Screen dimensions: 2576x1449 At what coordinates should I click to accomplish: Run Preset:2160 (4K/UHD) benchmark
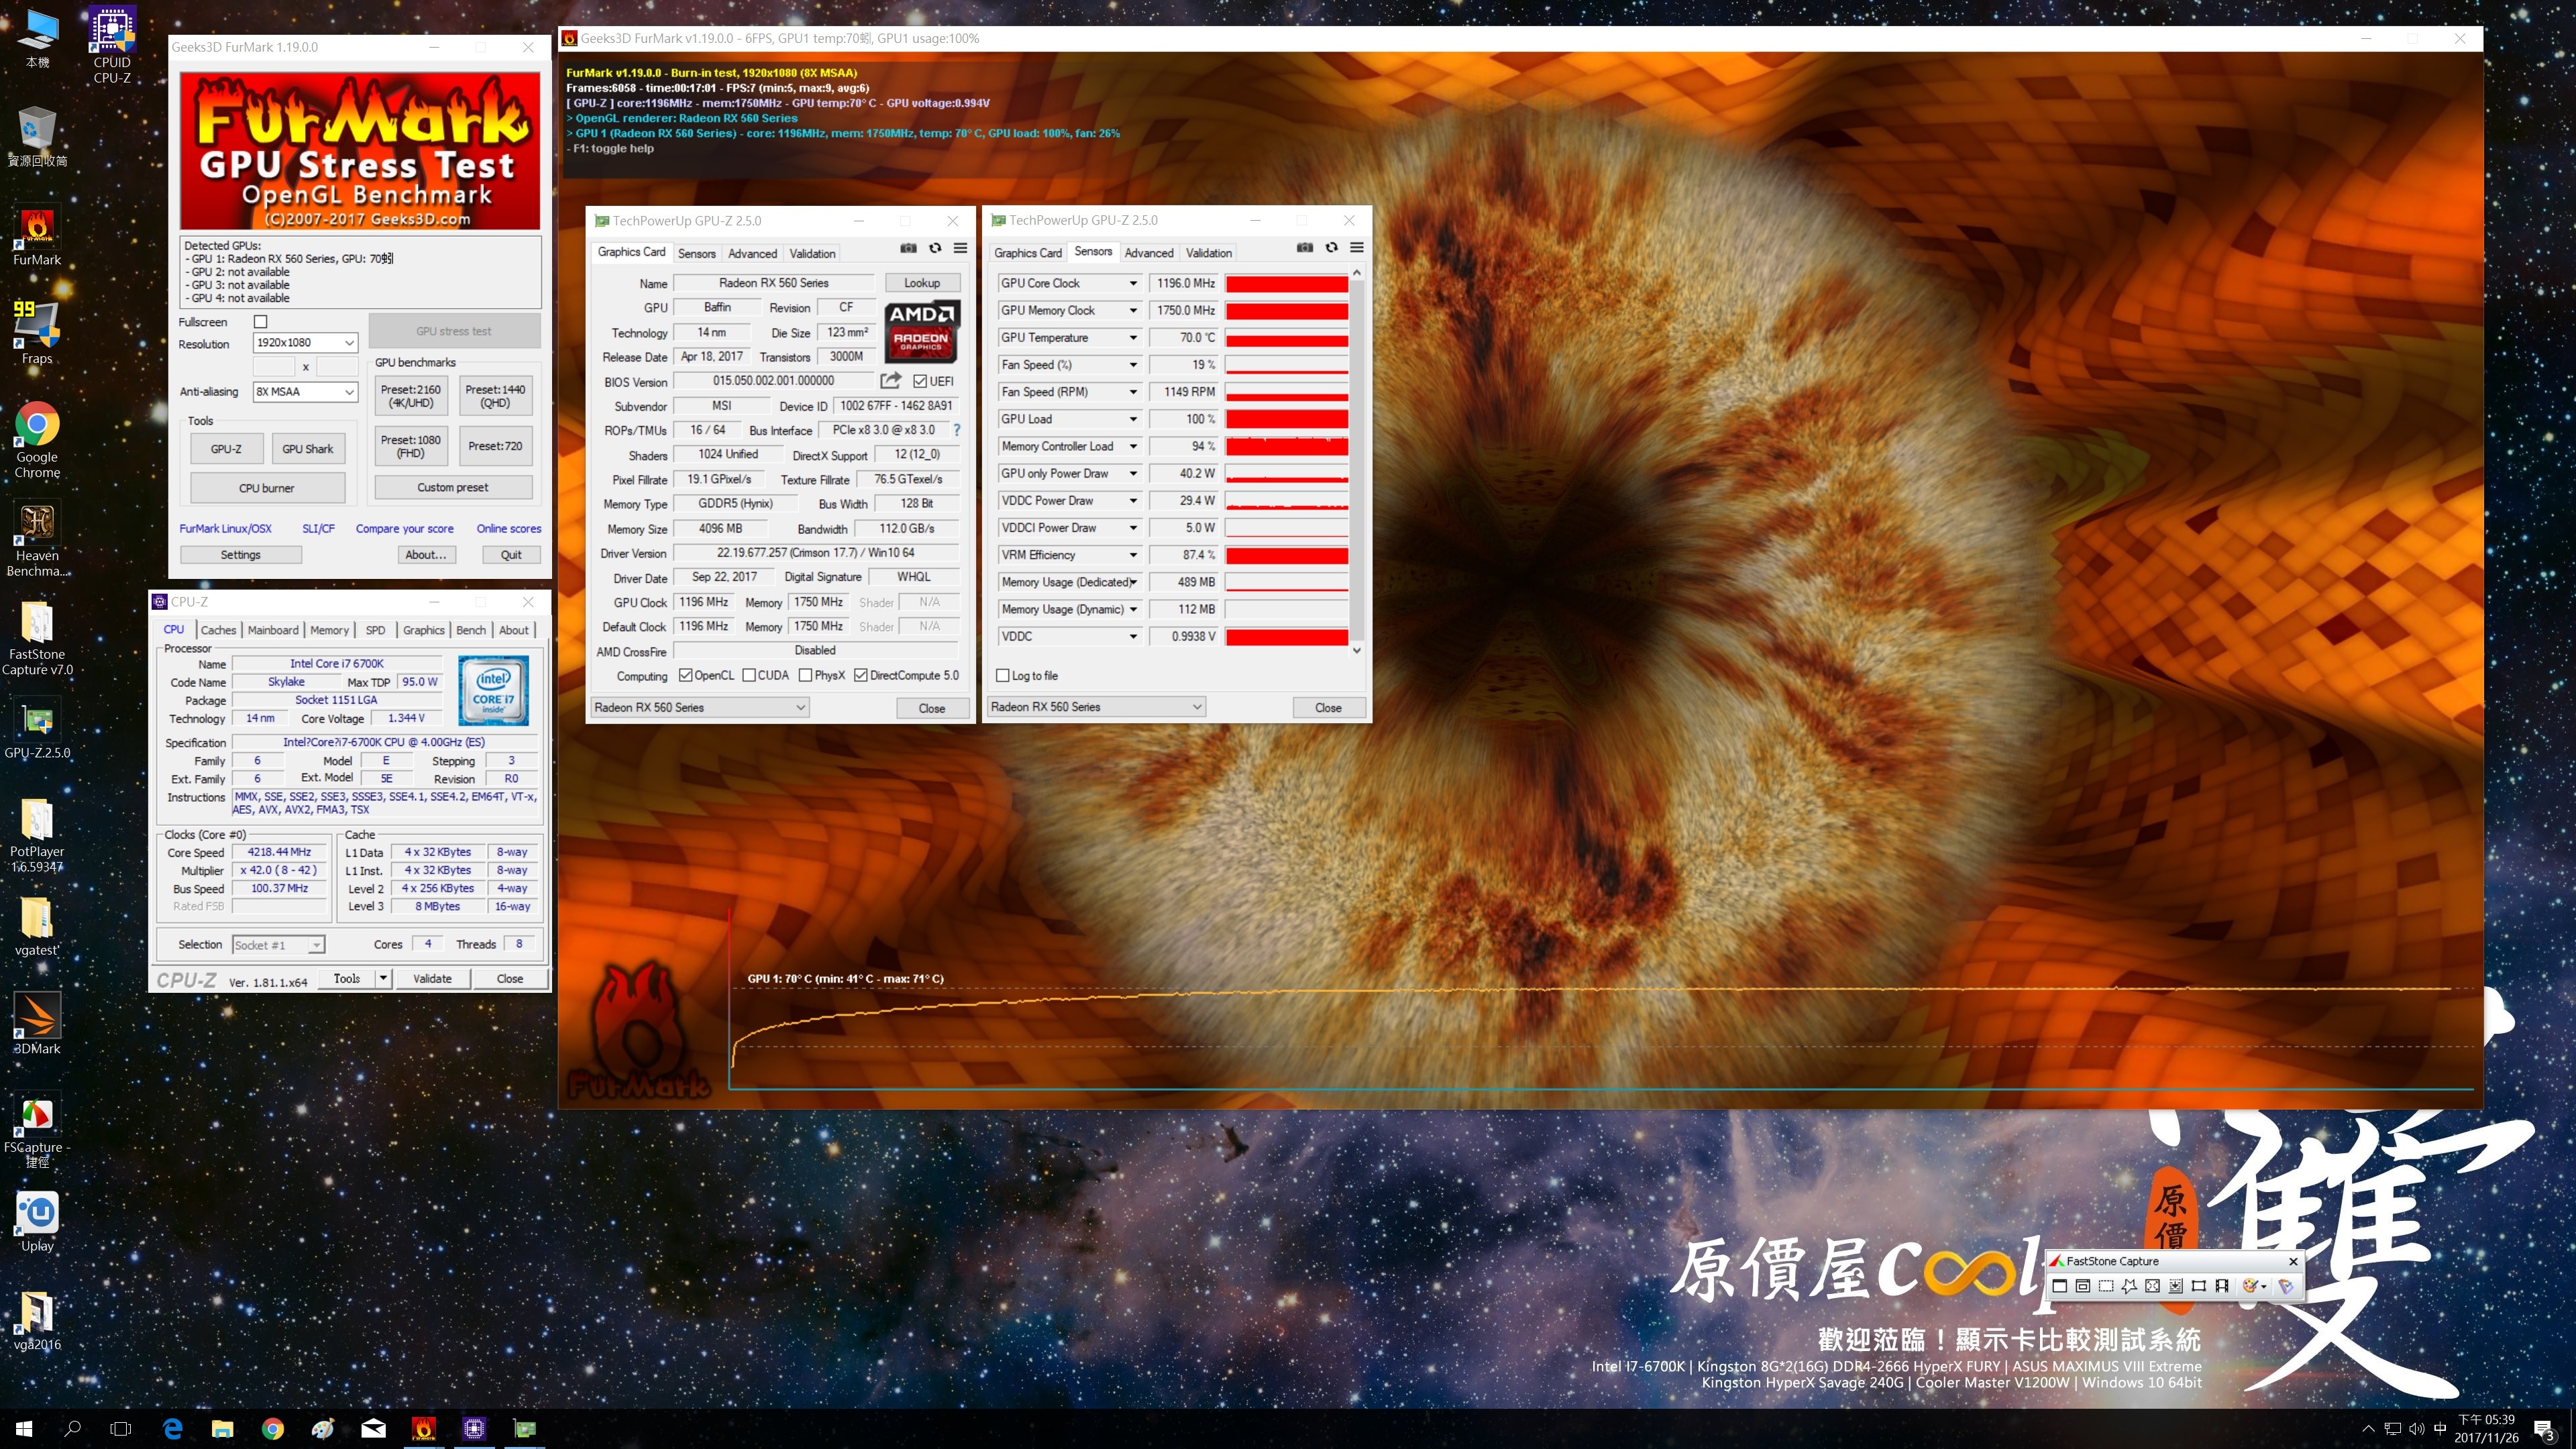[x=411, y=396]
